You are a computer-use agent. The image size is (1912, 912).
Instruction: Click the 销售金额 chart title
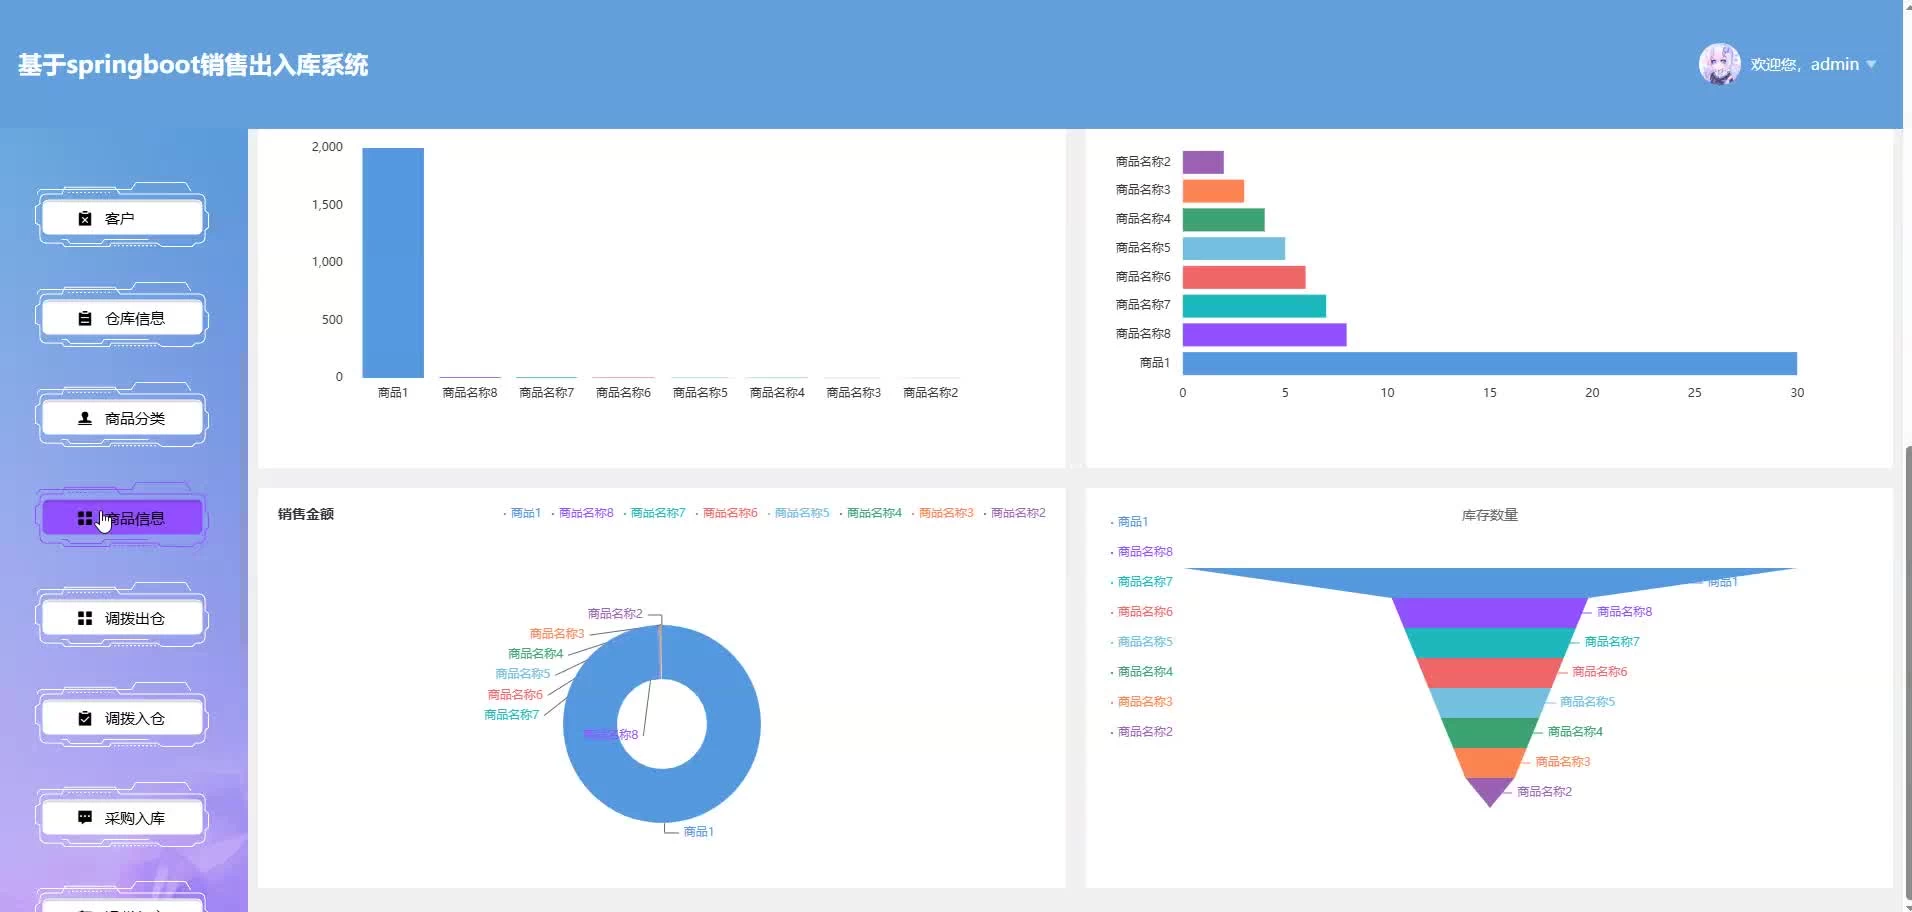coord(306,514)
